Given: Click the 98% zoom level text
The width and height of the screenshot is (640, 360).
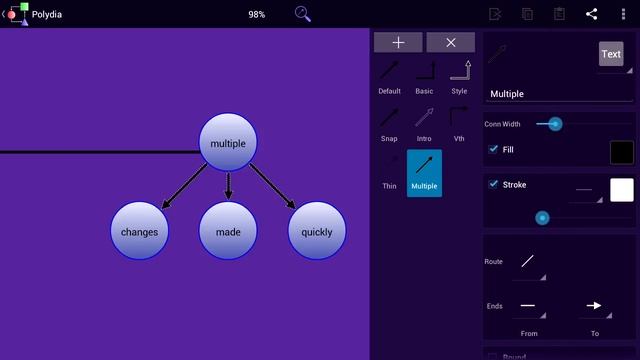Looking at the screenshot, I should tap(257, 14).
